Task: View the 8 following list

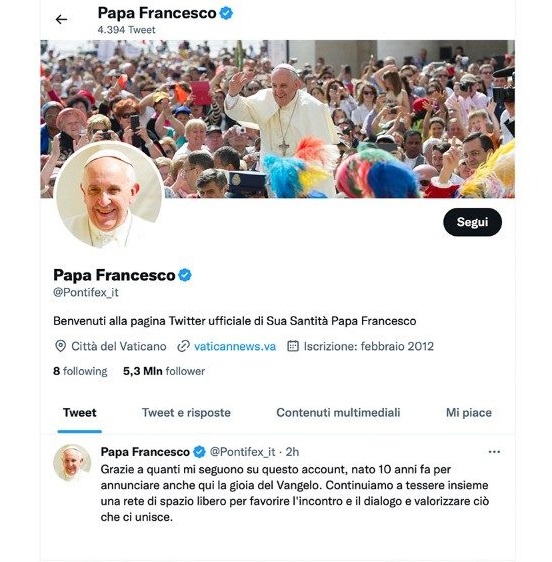Action: 80,371
